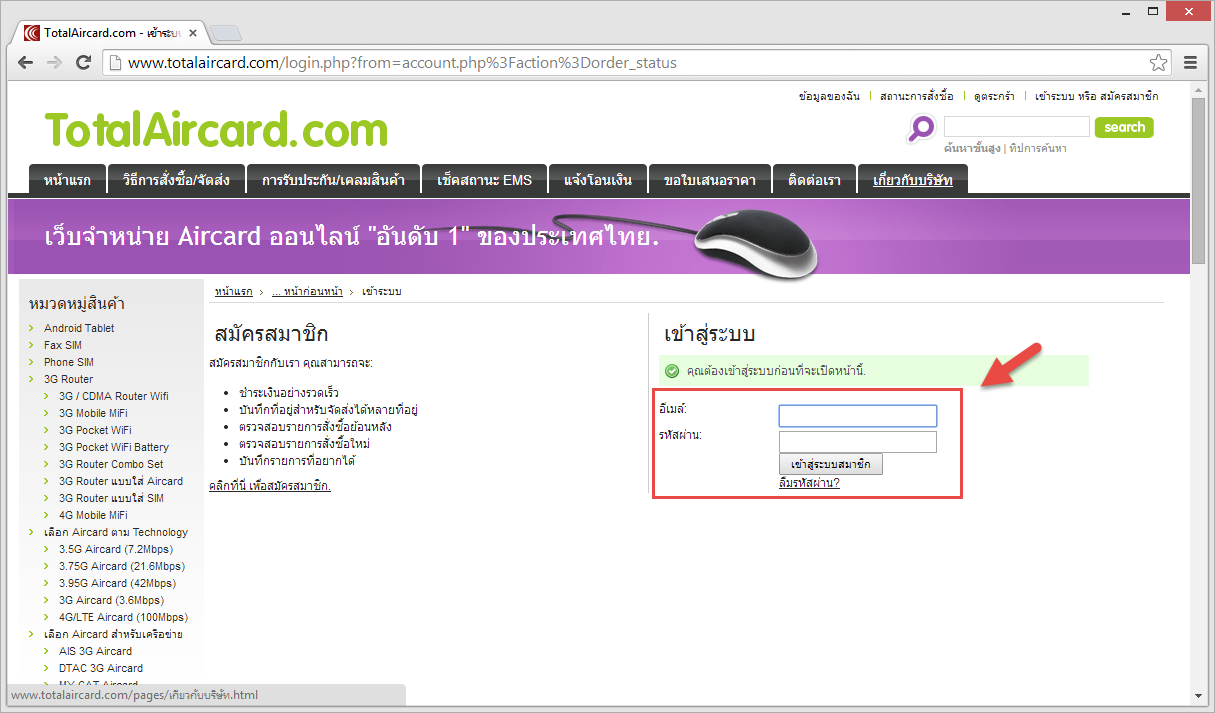Click the scrollbar down arrow
This screenshot has width=1215, height=713.
point(1198,695)
